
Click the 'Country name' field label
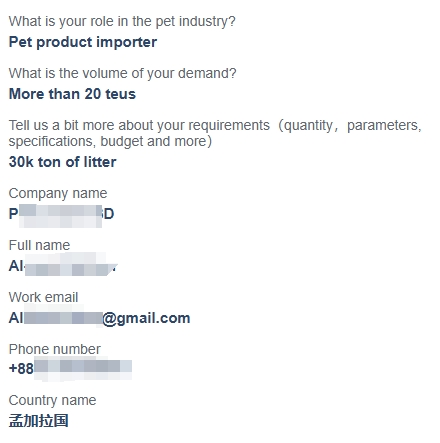(52, 400)
